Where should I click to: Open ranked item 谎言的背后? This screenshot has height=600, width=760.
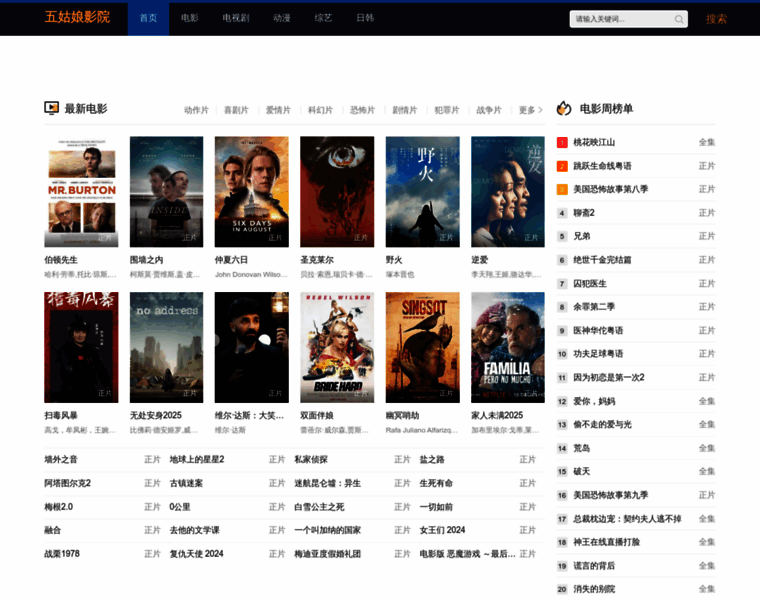tap(594, 566)
